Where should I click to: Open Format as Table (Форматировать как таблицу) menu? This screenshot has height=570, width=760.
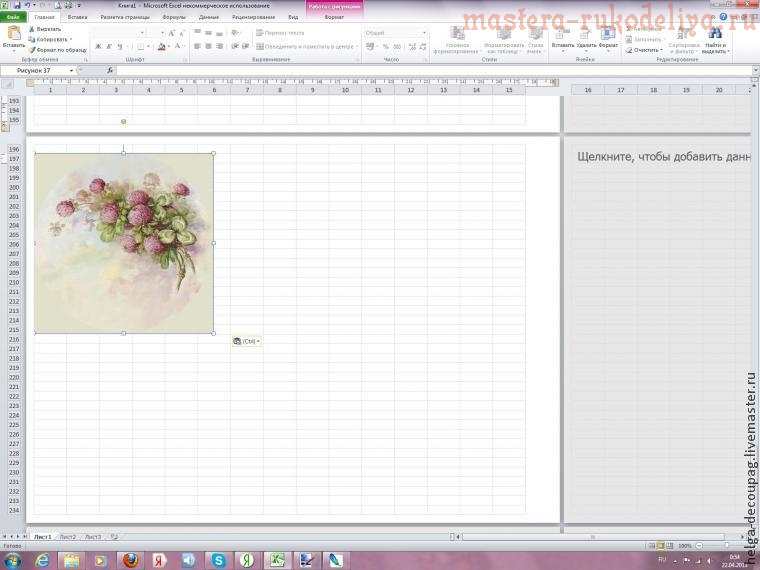click(504, 40)
